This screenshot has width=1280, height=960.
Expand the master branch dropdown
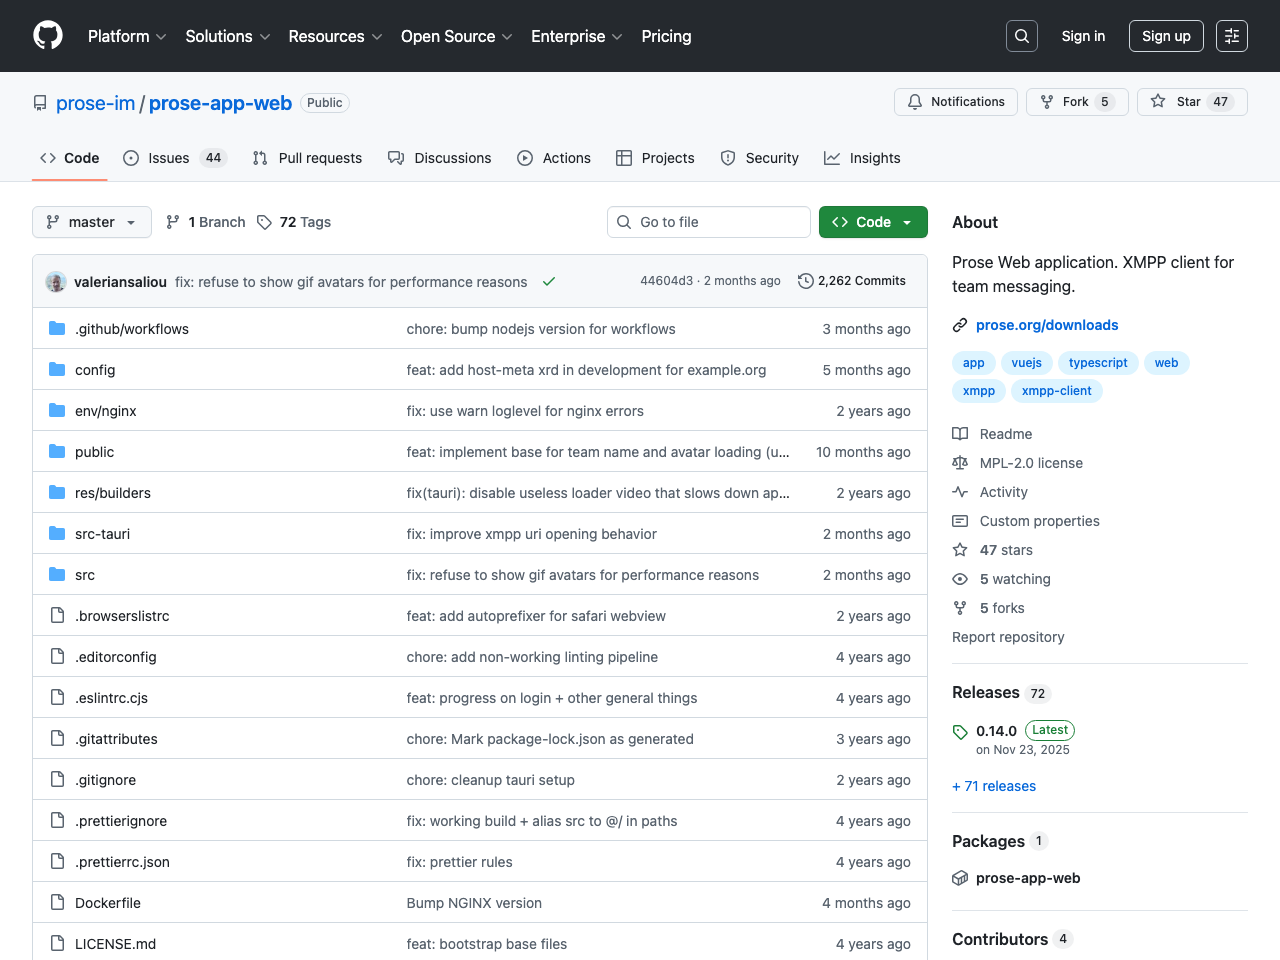[x=92, y=222]
